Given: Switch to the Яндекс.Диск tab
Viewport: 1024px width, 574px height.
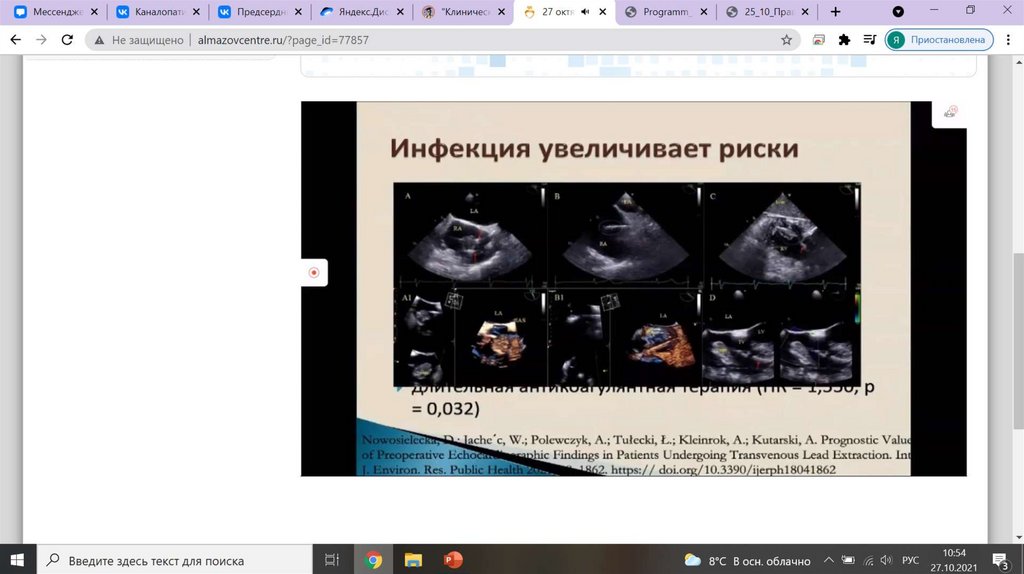Looking at the screenshot, I should (360, 12).
